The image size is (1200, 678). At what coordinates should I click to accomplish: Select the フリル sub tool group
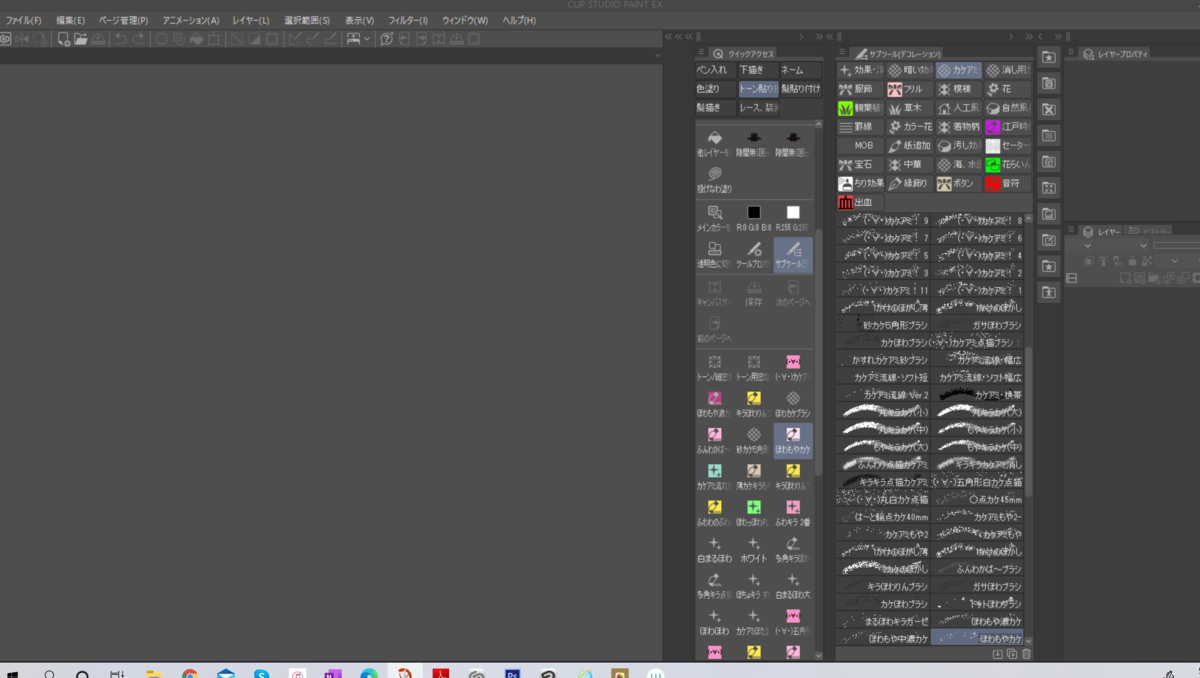[x=910, y=89]
